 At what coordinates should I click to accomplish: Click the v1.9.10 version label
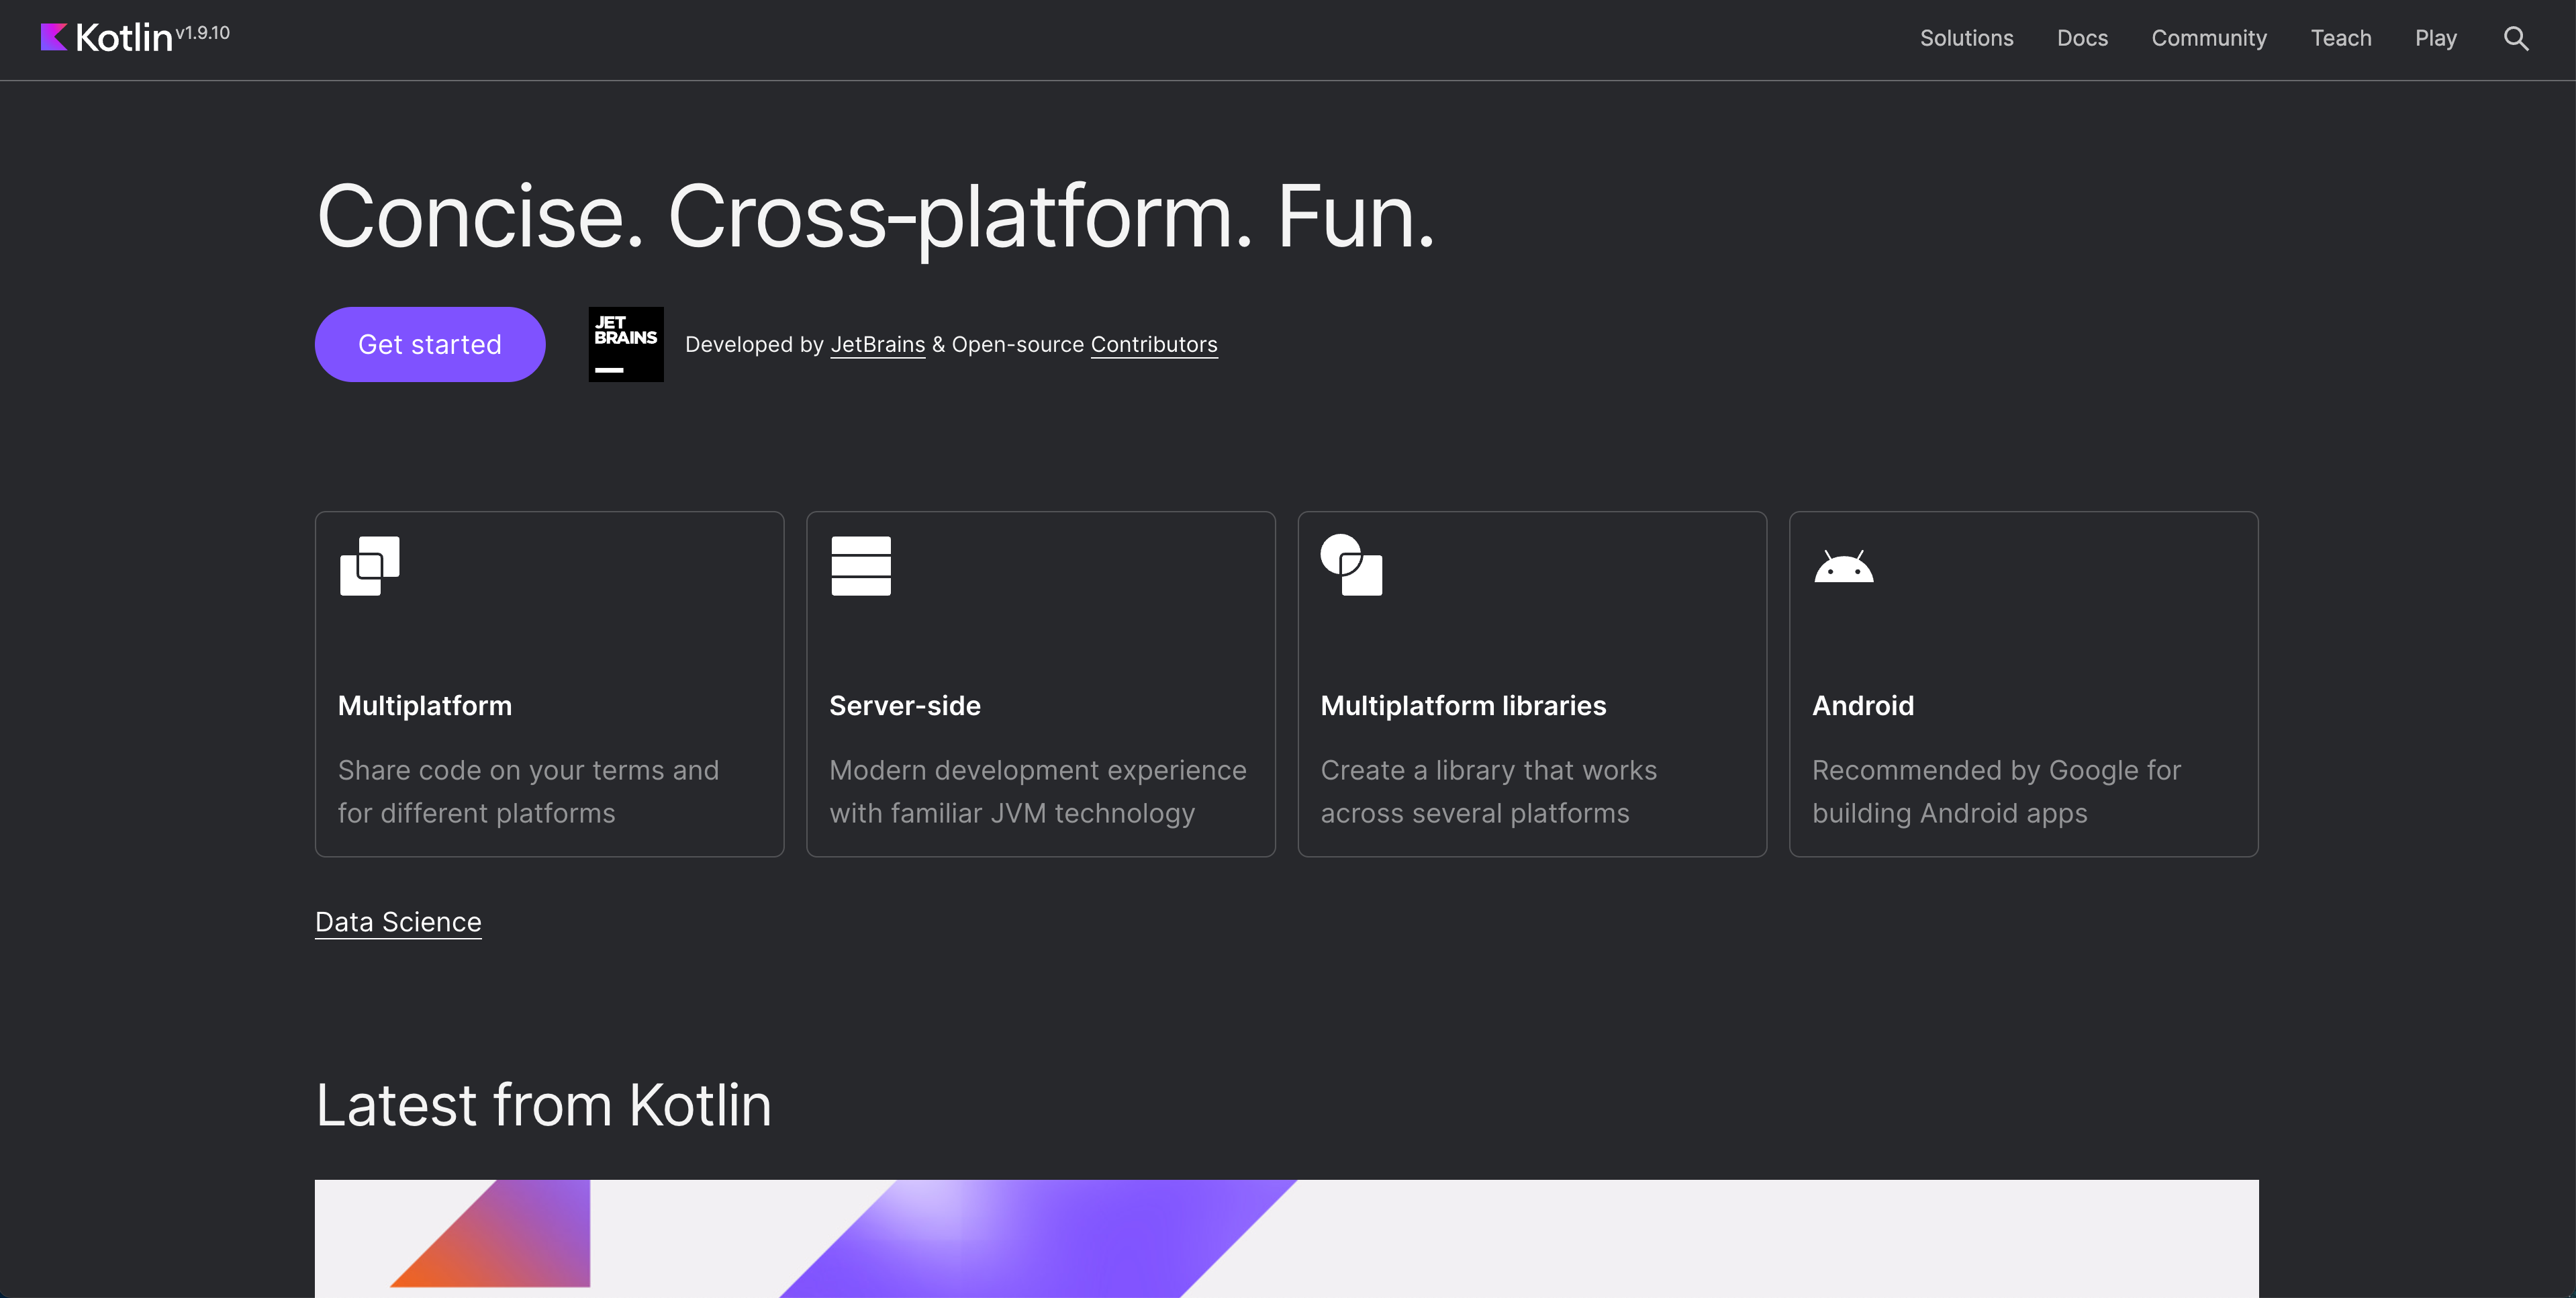pyautogui.click(x=203, y=33)
